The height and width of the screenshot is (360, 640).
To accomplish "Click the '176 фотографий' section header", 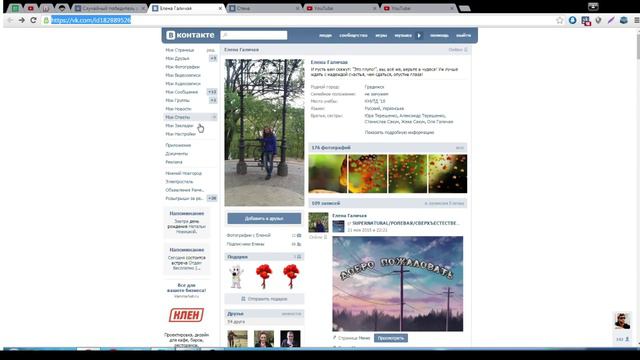I will point(388,148).
